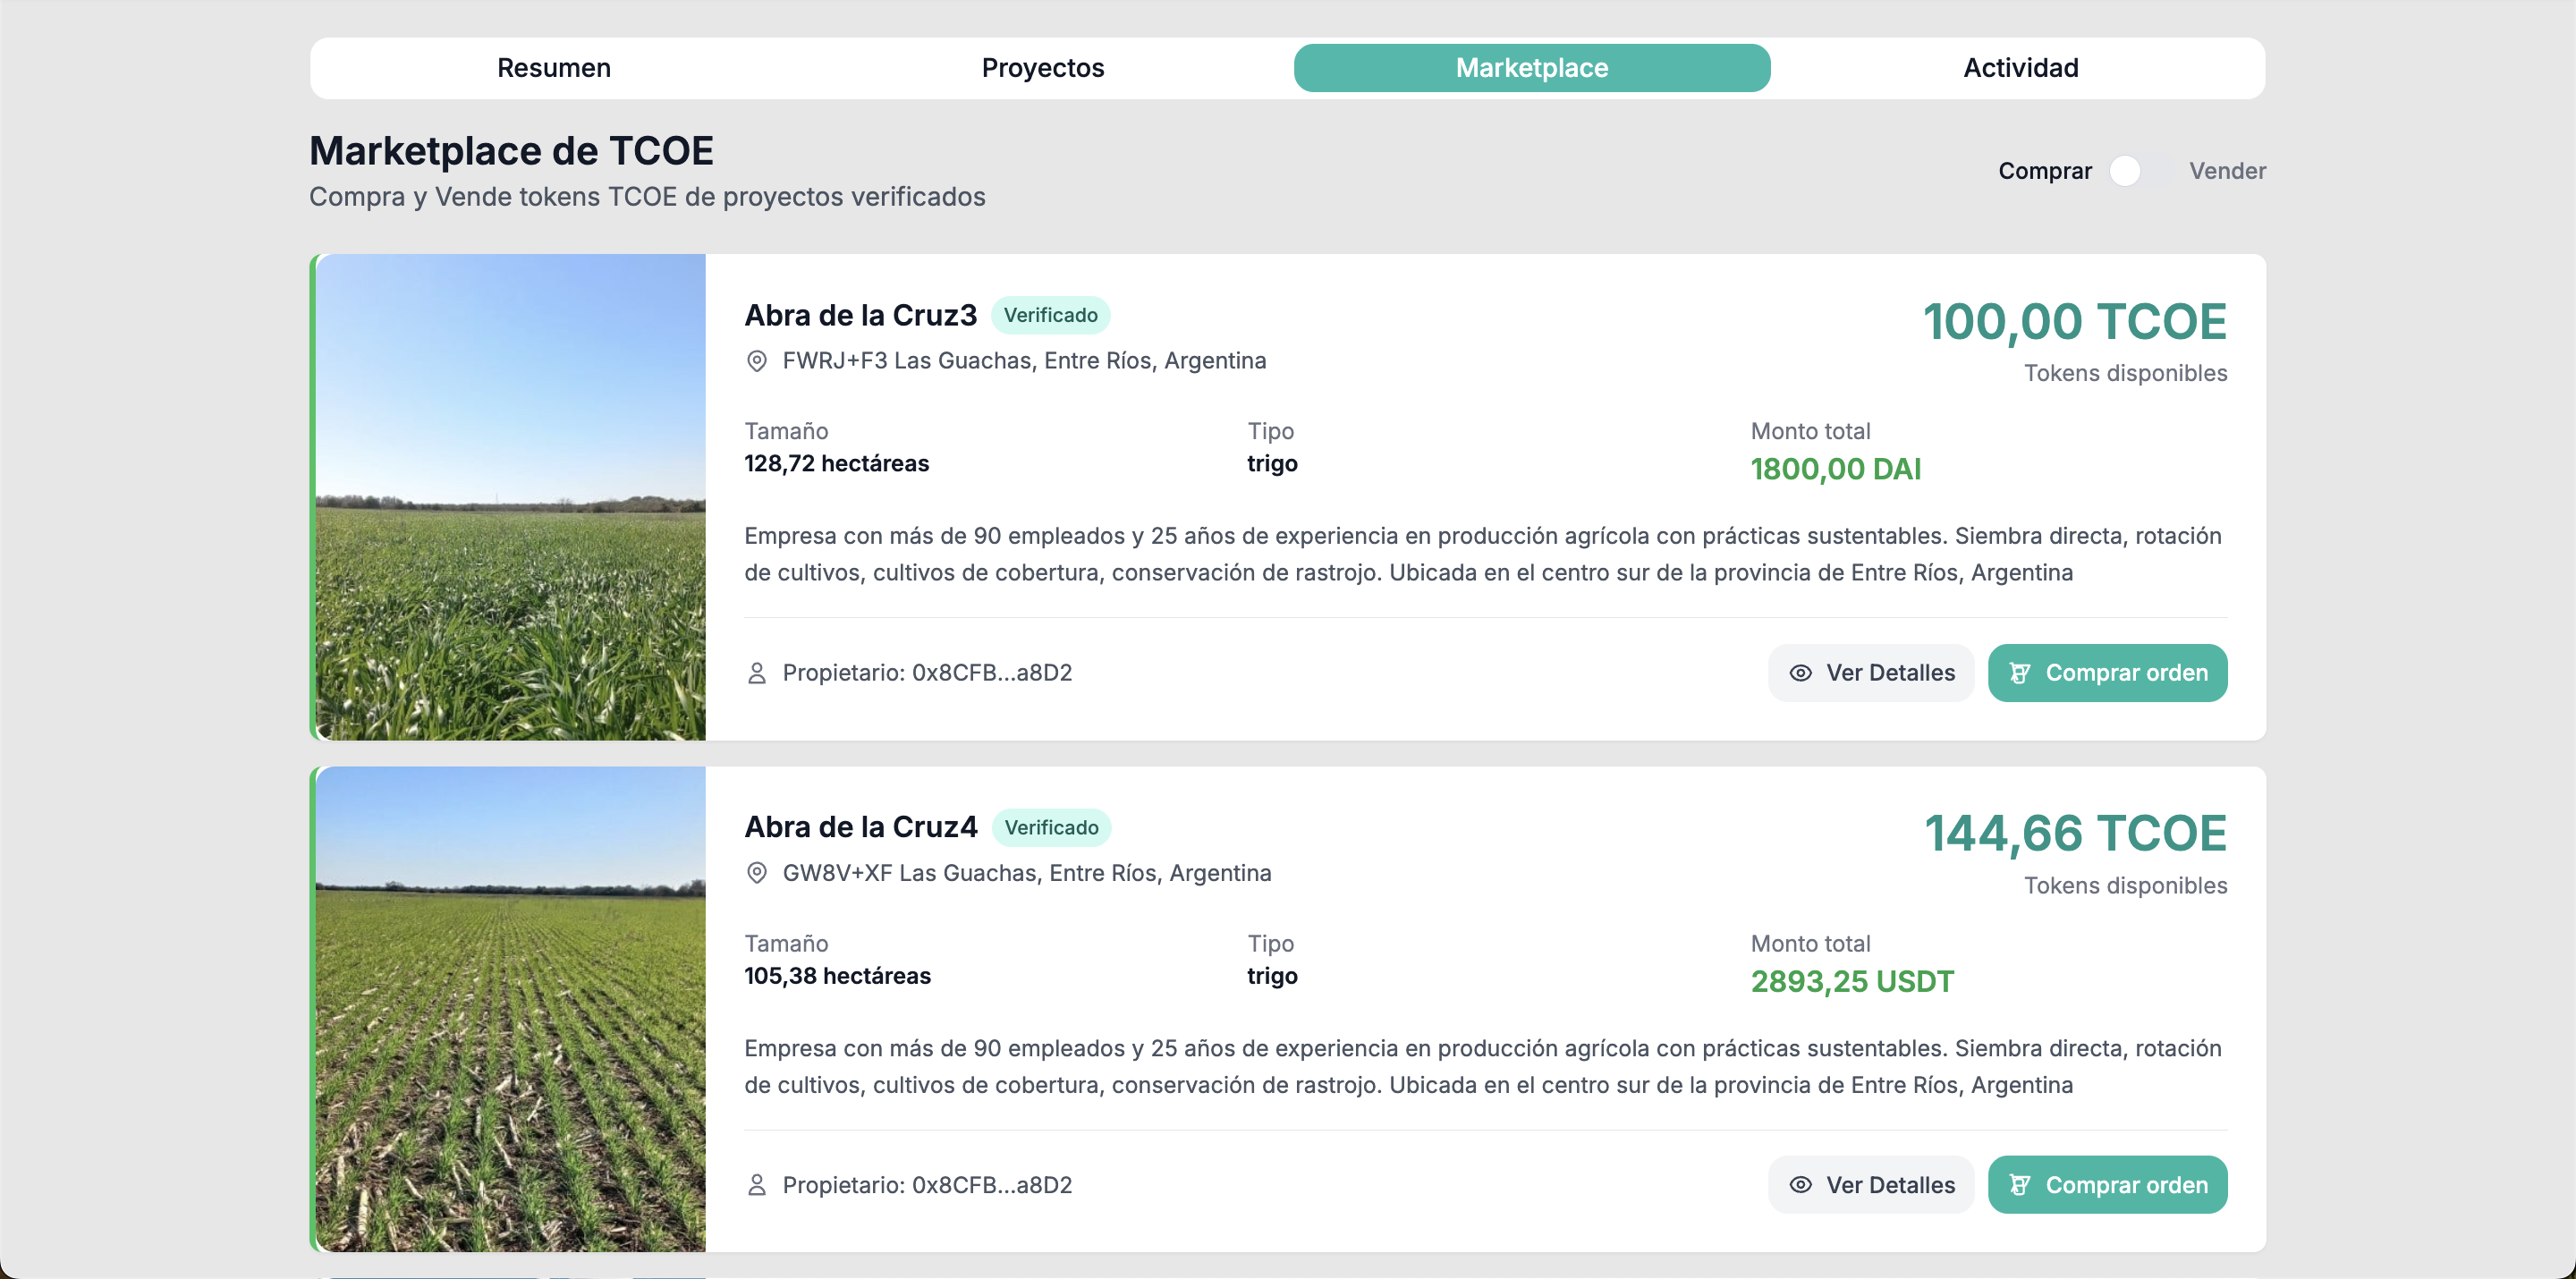Screen dimensions: 2576x1279
Task: Click the Verificado badge on Cruz3
Action: click(1050, 315)
